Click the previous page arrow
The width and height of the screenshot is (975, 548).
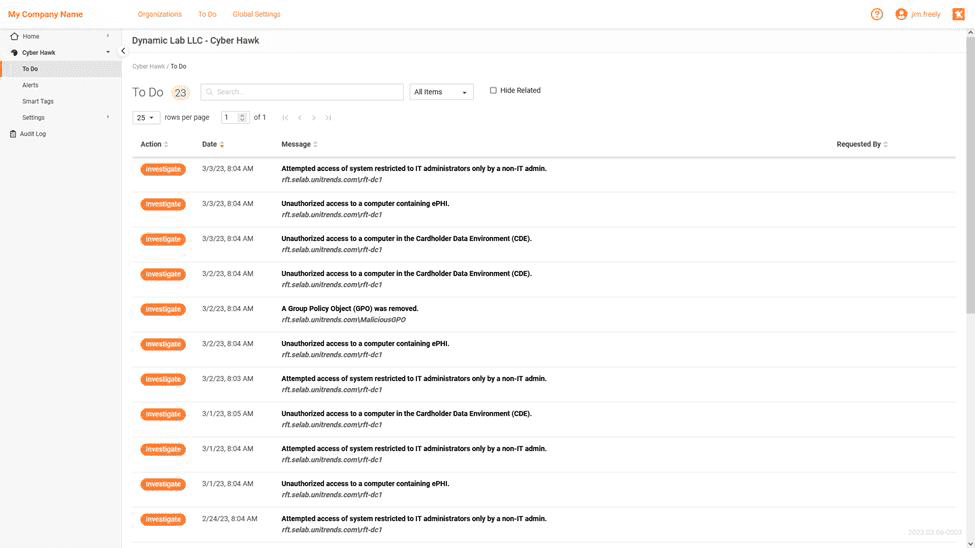coord(300,118)
